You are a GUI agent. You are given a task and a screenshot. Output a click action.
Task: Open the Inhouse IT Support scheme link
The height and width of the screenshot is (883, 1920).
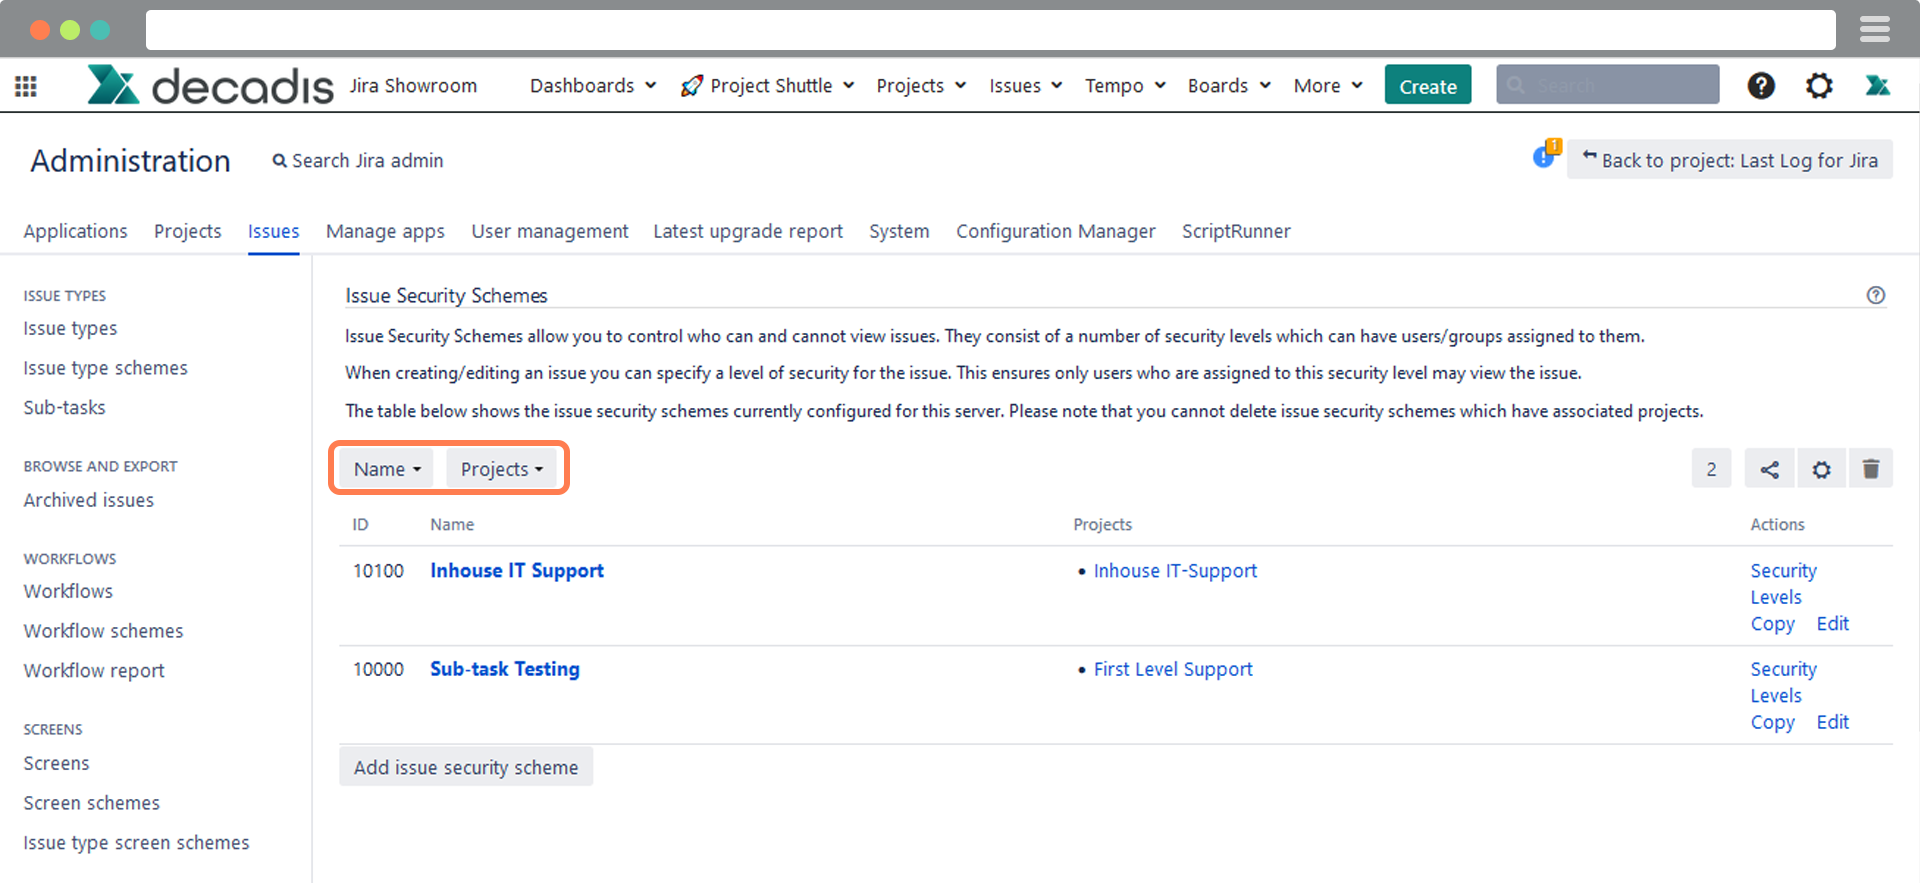point(517,570)
